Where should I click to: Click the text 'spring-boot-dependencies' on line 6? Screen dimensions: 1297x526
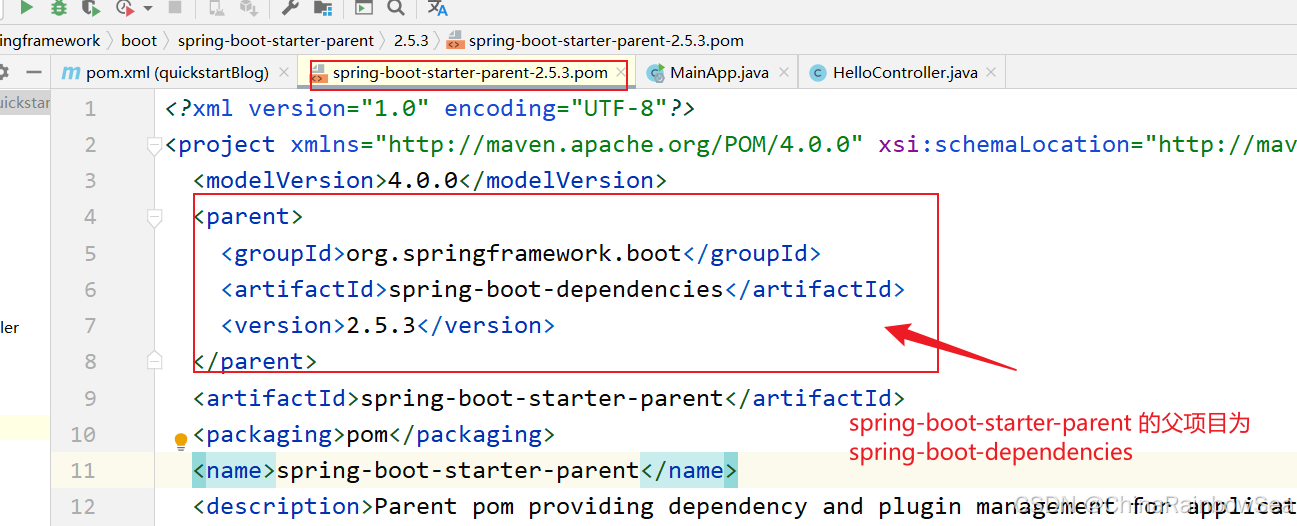[555, 290]
